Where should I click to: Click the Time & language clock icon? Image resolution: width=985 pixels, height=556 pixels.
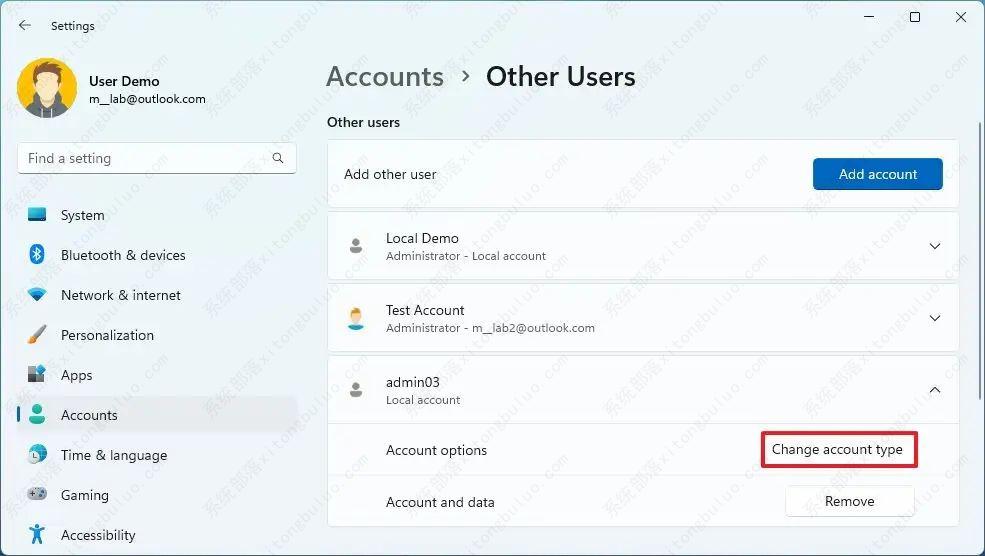pos(38,455)
